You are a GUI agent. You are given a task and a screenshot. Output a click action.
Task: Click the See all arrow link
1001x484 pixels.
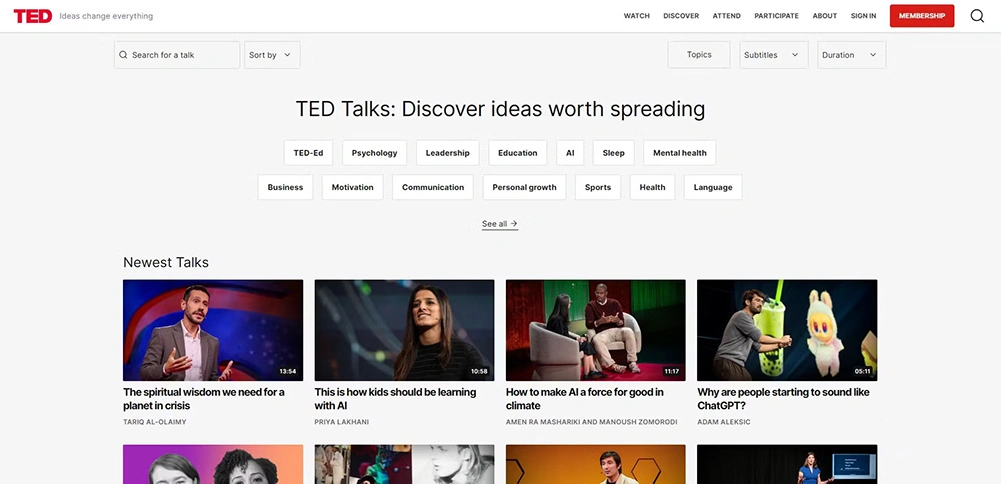[x=499, y=224]
